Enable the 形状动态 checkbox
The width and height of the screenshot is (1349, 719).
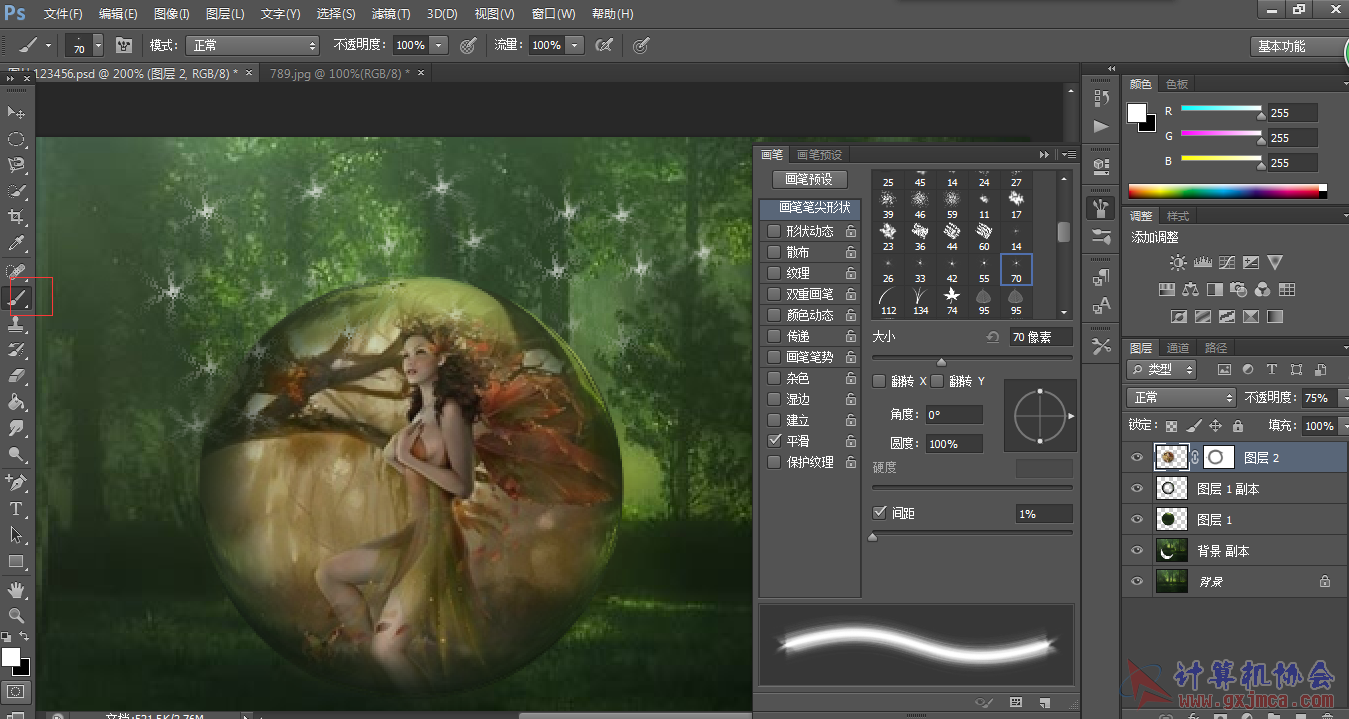coord(774,231)
